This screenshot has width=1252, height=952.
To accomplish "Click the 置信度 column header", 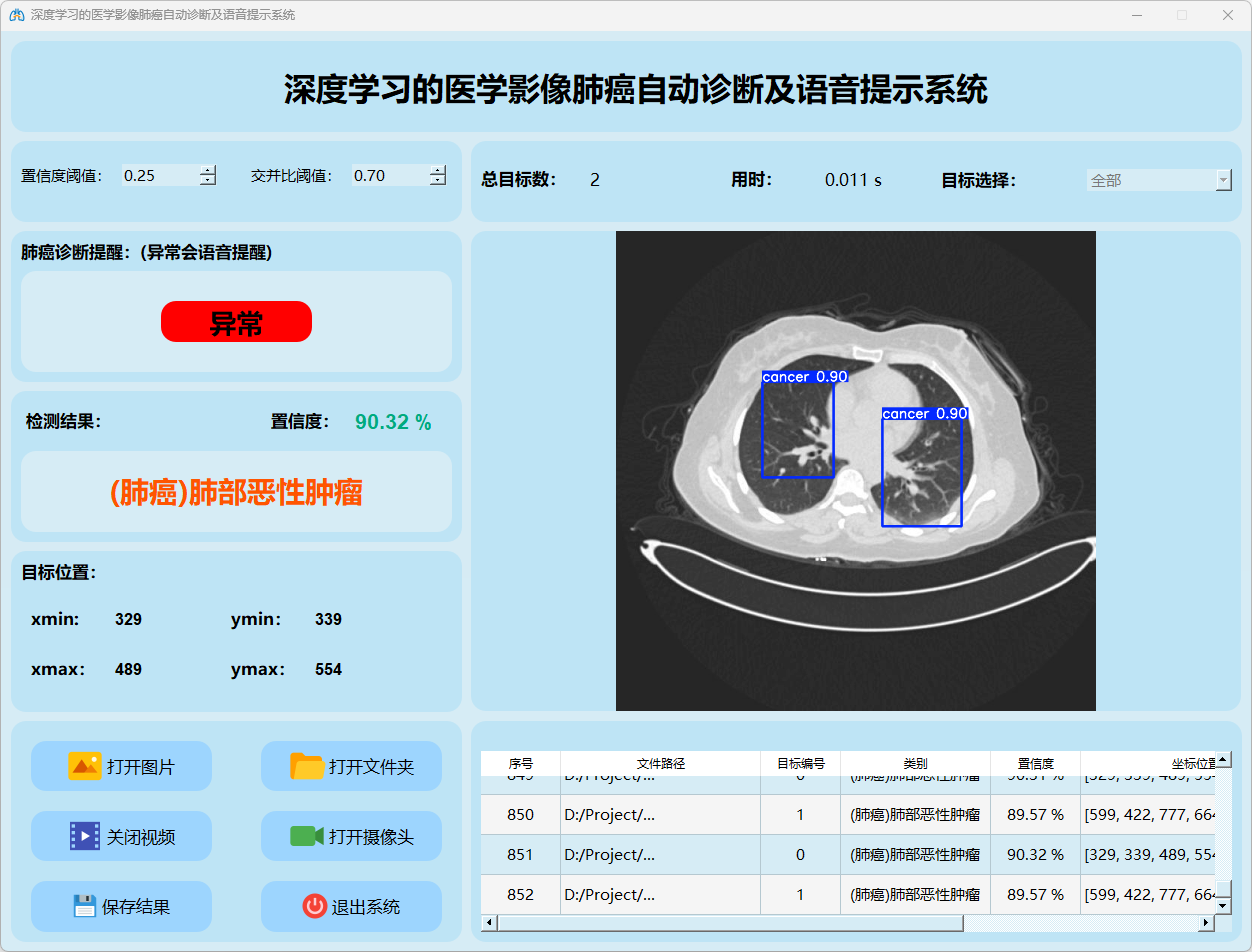I will 1035,763.
